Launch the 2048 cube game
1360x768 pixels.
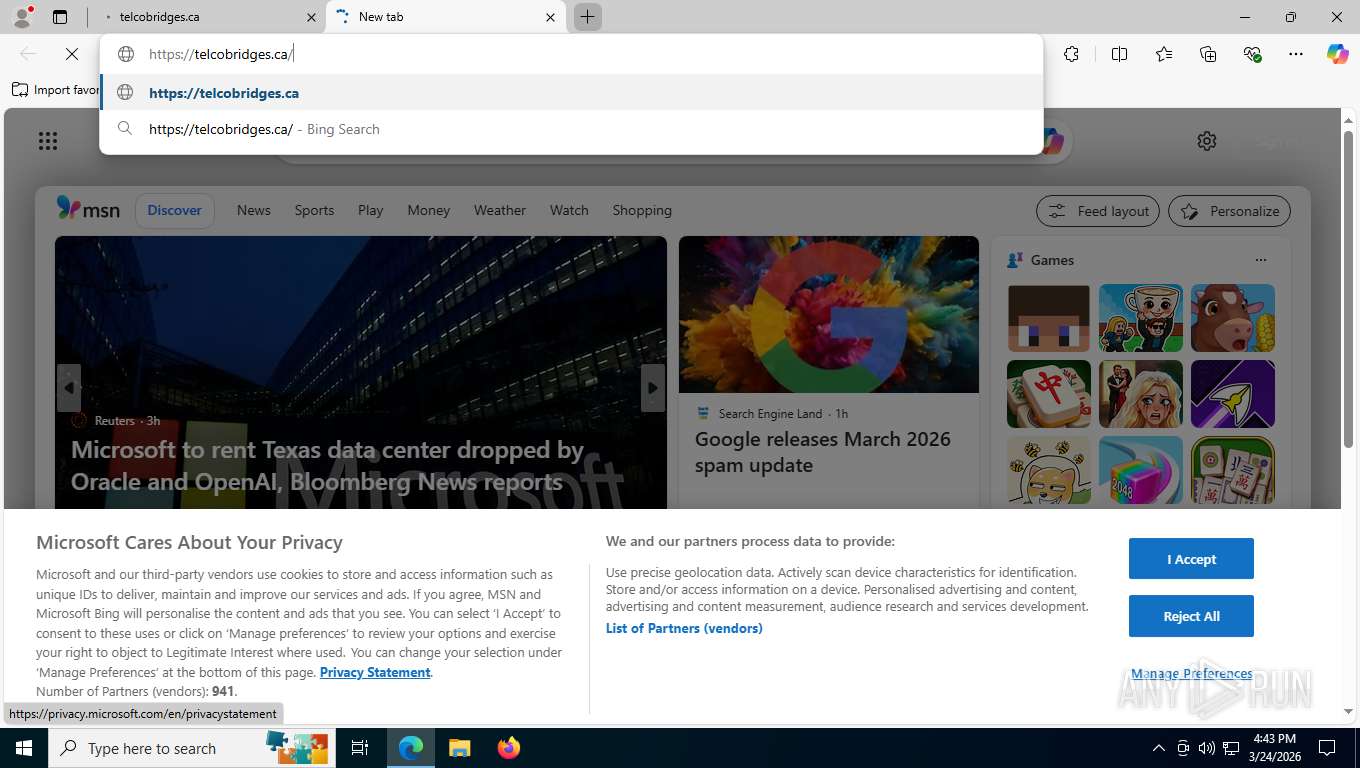(x=1141, y=470)
